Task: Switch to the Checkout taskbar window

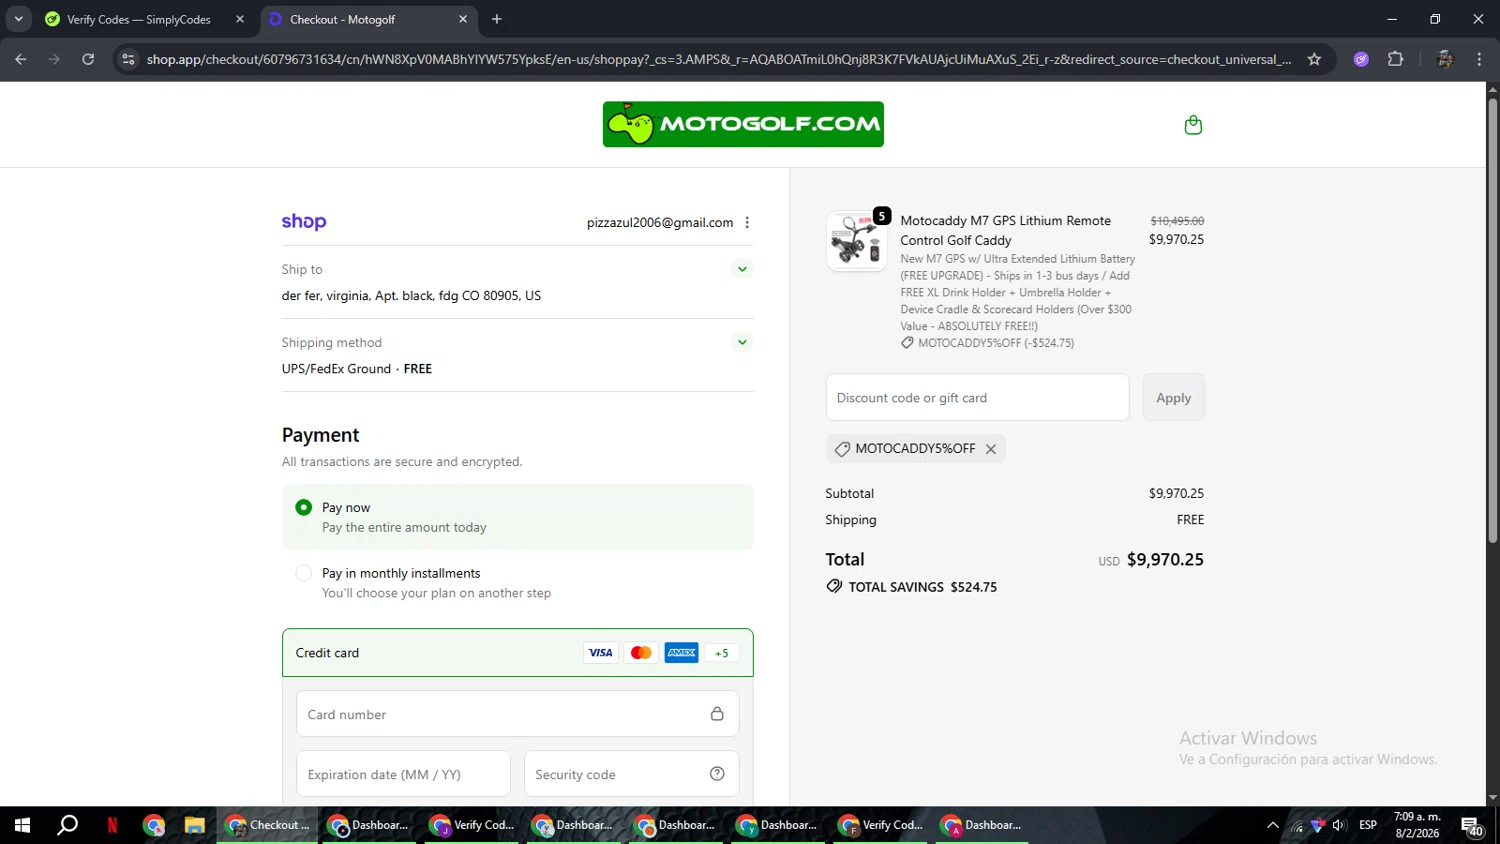Action: click(268, 825)
